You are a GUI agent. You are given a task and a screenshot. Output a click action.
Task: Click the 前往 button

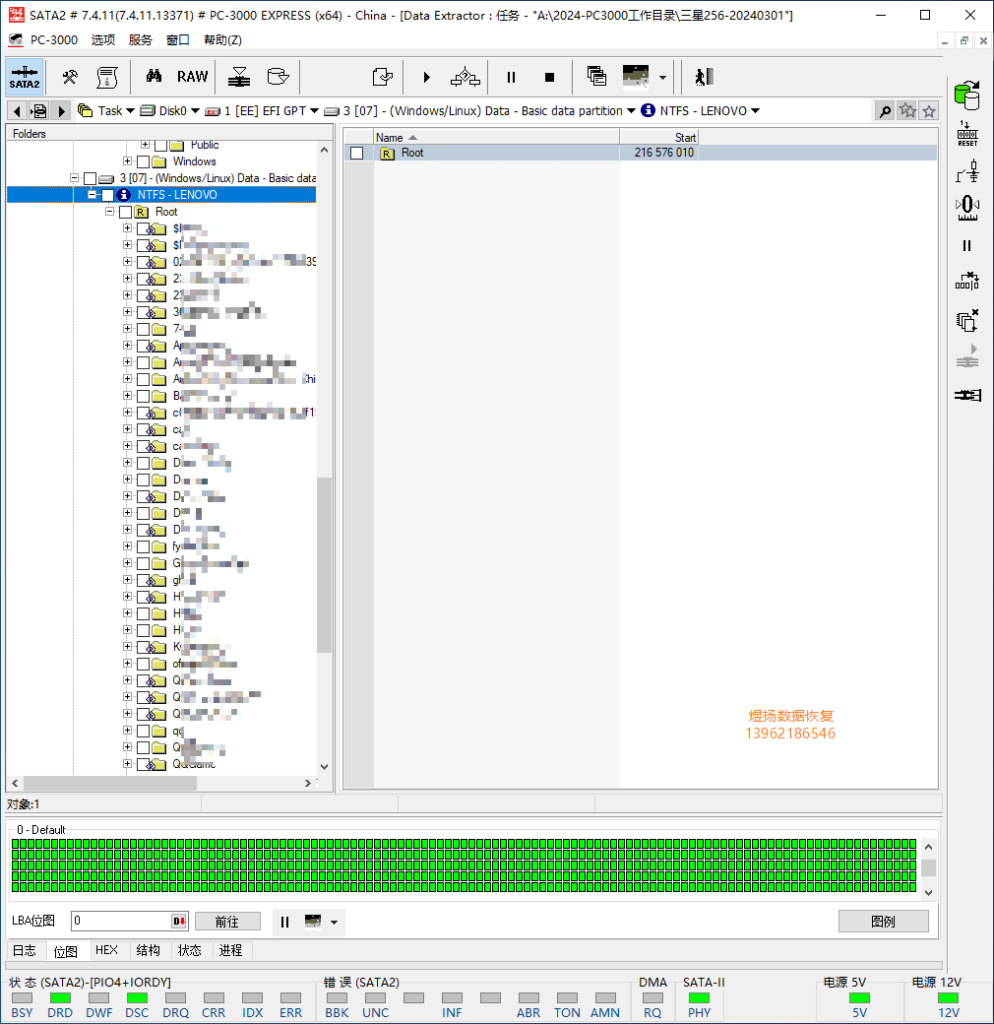tap(227, 921)
